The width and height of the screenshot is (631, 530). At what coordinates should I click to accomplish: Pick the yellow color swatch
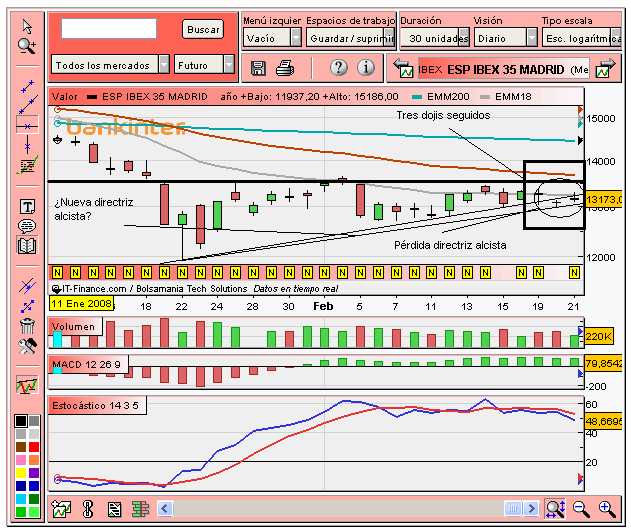pyautogui.click(x=21, y=473)
